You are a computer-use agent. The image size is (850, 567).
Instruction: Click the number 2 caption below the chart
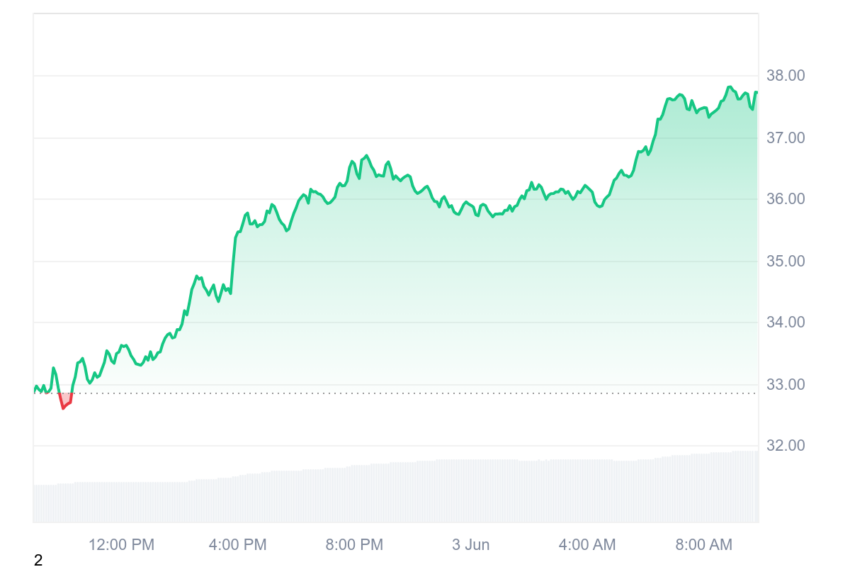tap(38, 560)
